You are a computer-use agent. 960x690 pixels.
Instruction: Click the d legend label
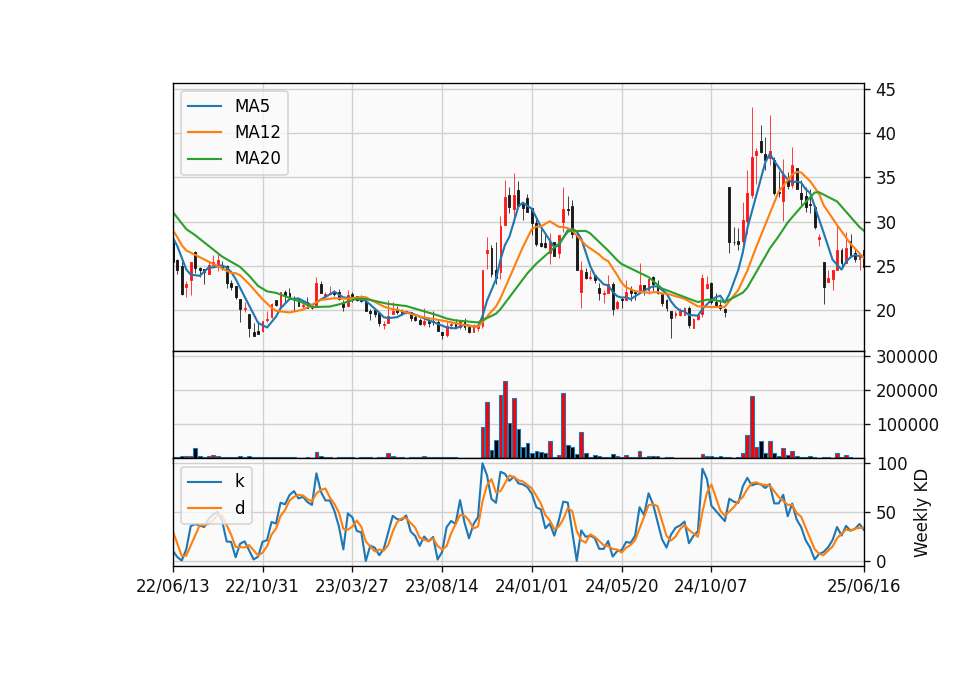point(240,508)
